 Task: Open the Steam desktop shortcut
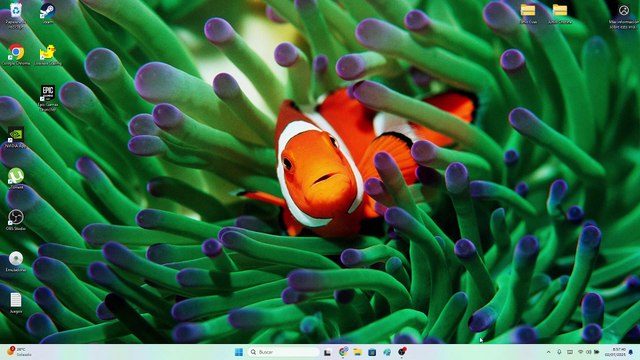pos(48,13)
